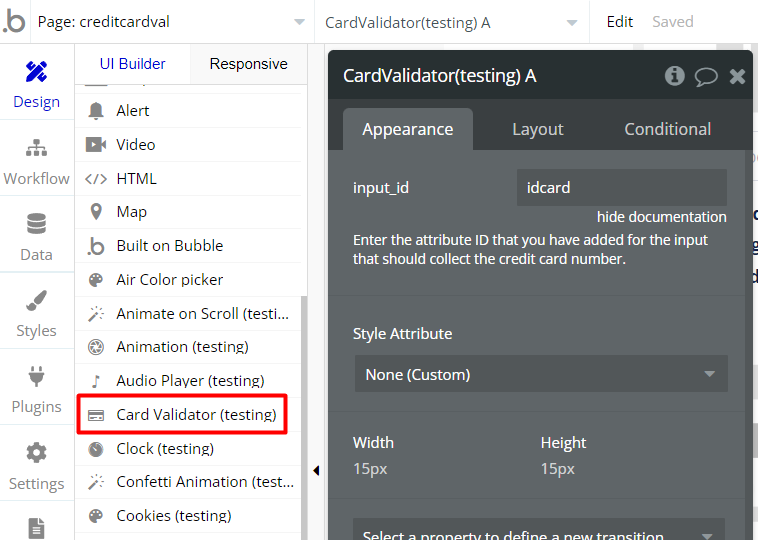Open the Data section
Image resolution: width=758 pixels, height=540 pixels.
point(36,237)
